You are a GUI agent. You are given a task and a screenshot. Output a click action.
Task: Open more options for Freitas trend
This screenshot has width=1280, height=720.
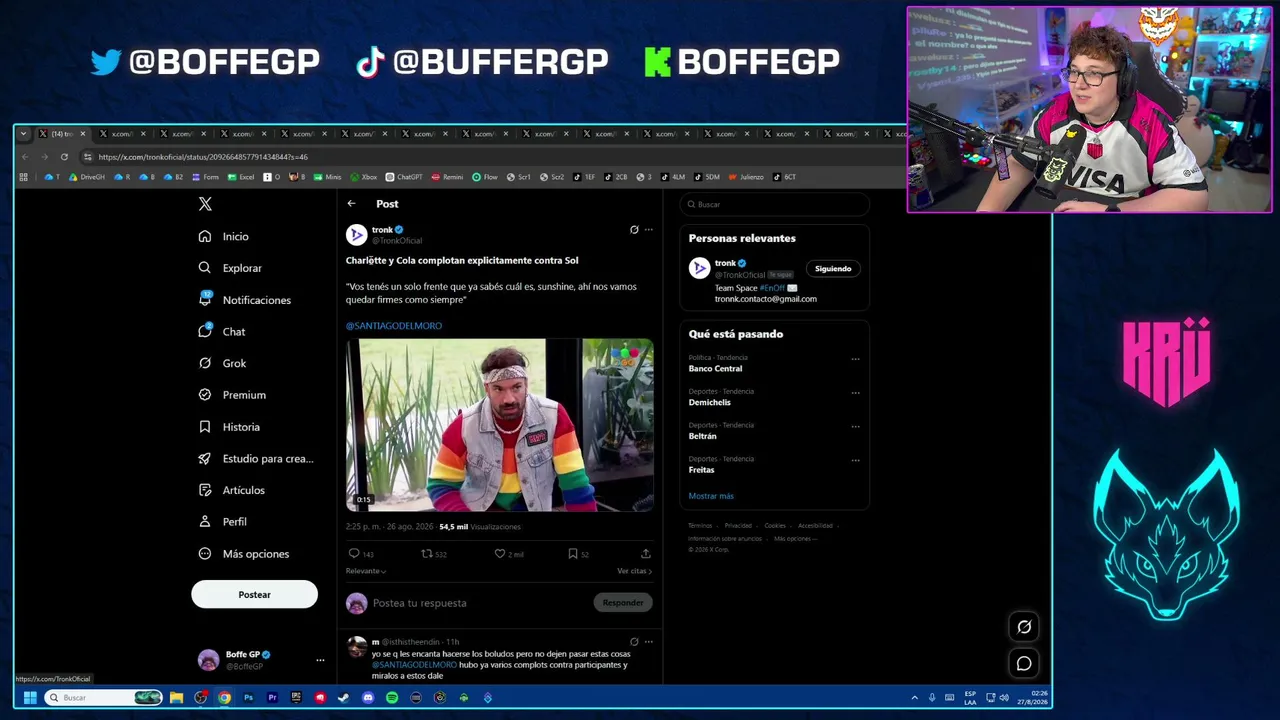click(x=855, y=461)
